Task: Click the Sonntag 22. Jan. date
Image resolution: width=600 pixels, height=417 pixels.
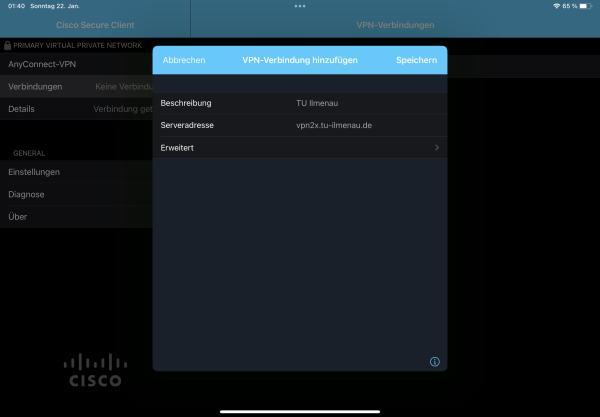Action: click(x=55, y=6)
